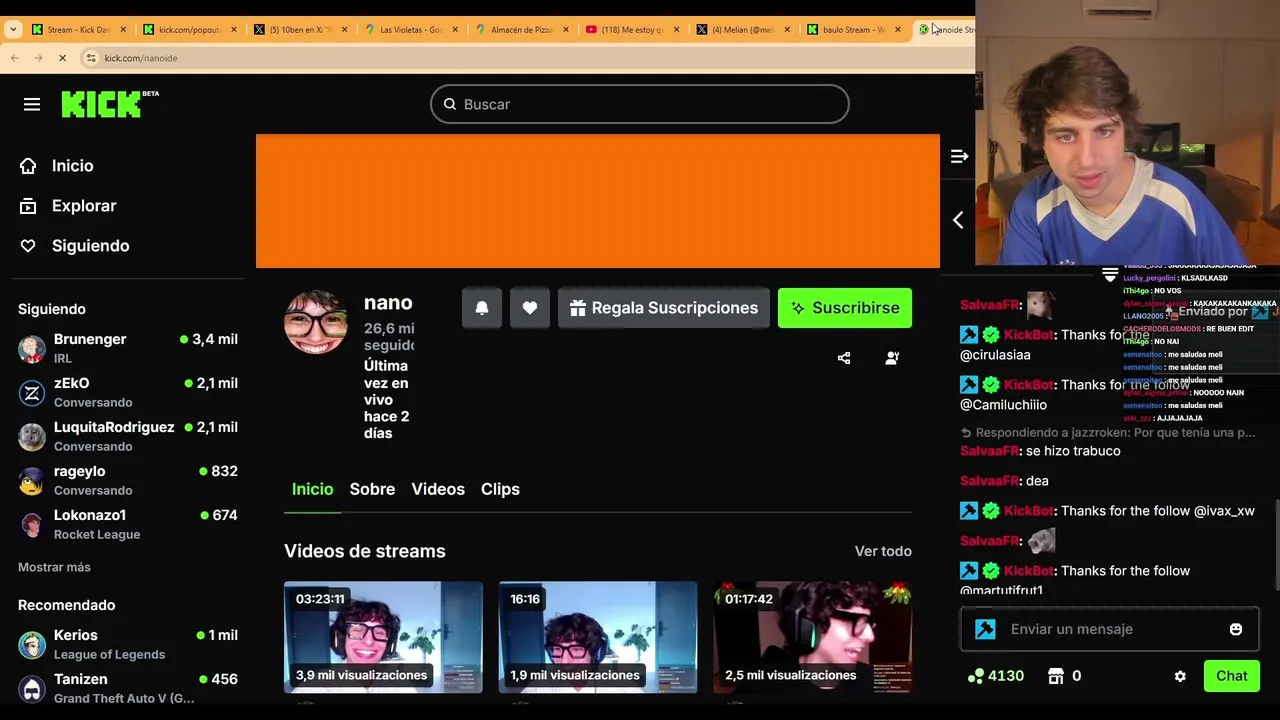The image size is (1280, 720).
Task: Open LuquitaRodriguez channel in following list
Action: tap(128, 436)
